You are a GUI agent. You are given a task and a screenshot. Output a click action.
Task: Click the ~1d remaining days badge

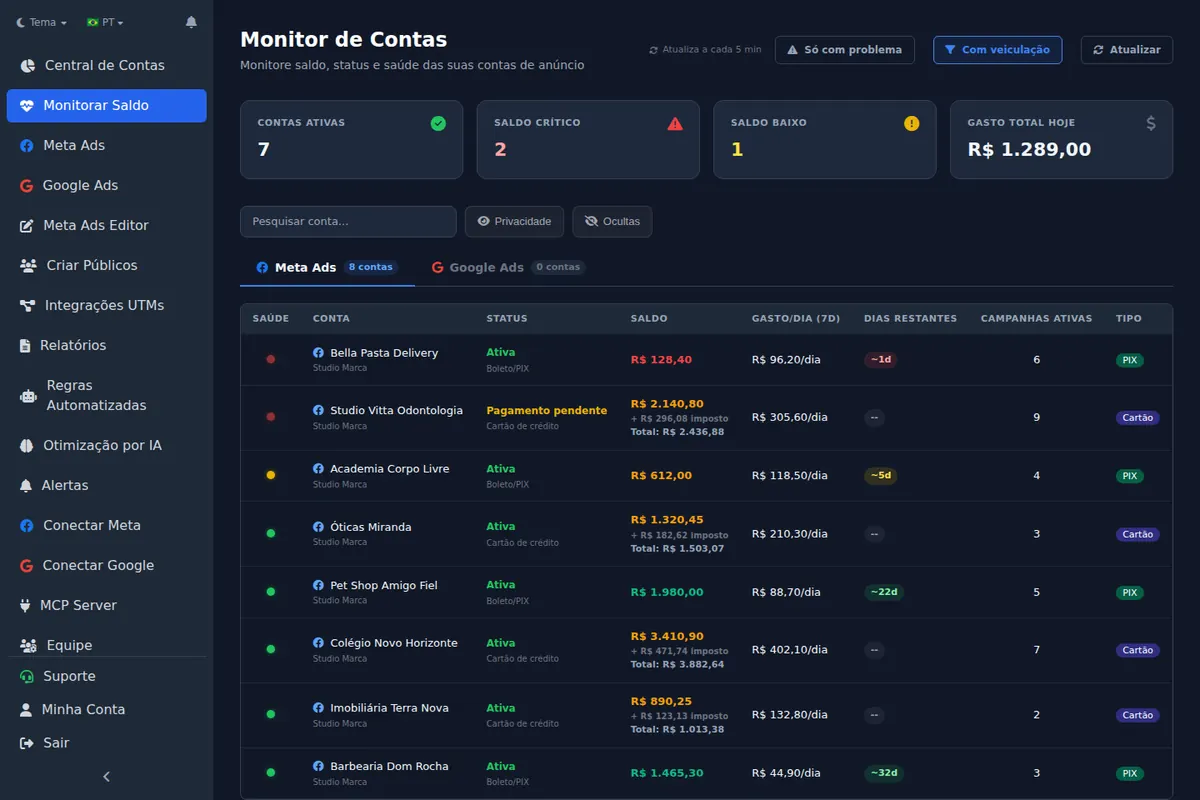point(880,359)
